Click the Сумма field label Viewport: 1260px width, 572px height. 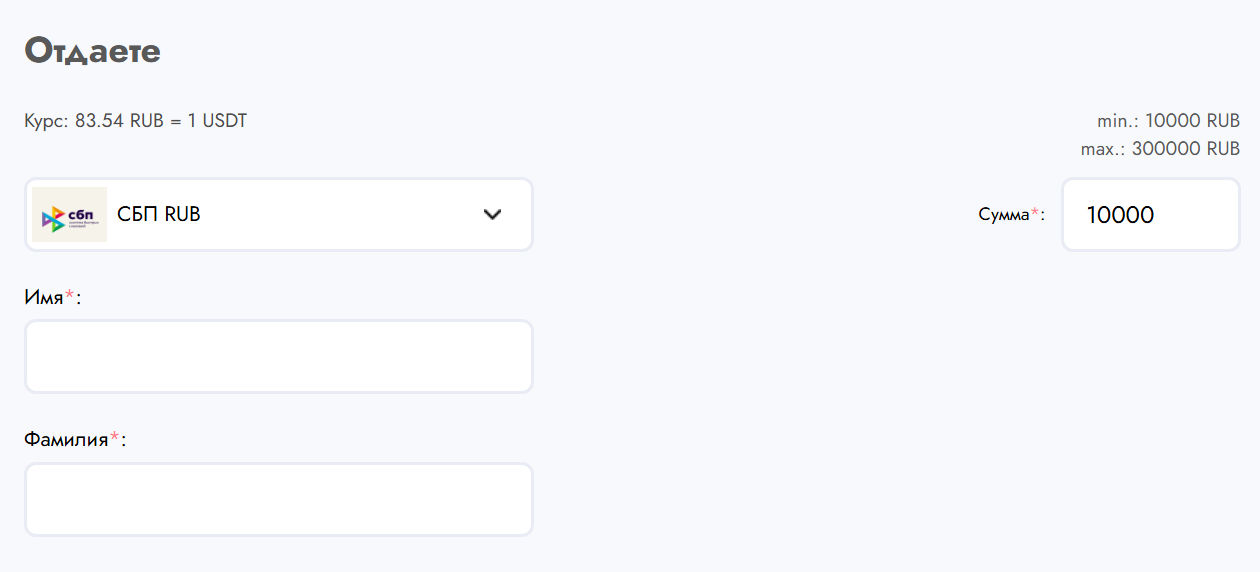coord(1003,215)
